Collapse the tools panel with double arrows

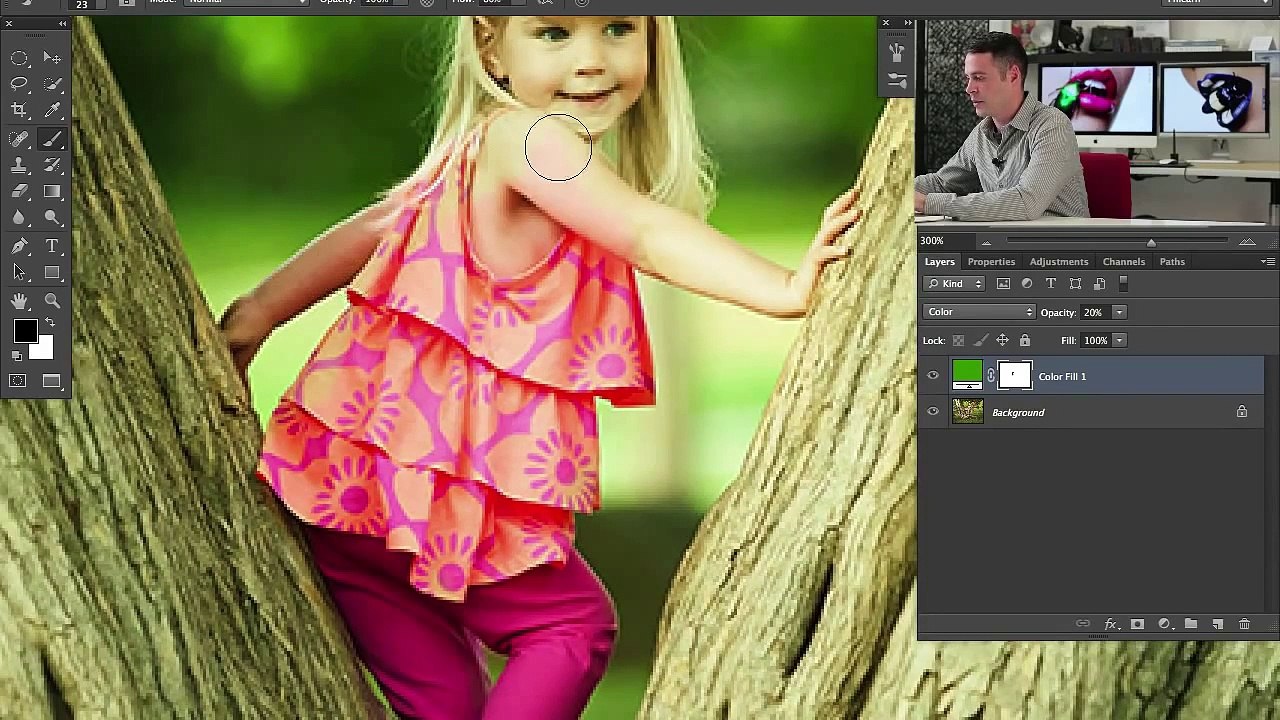tap(63, 23)
